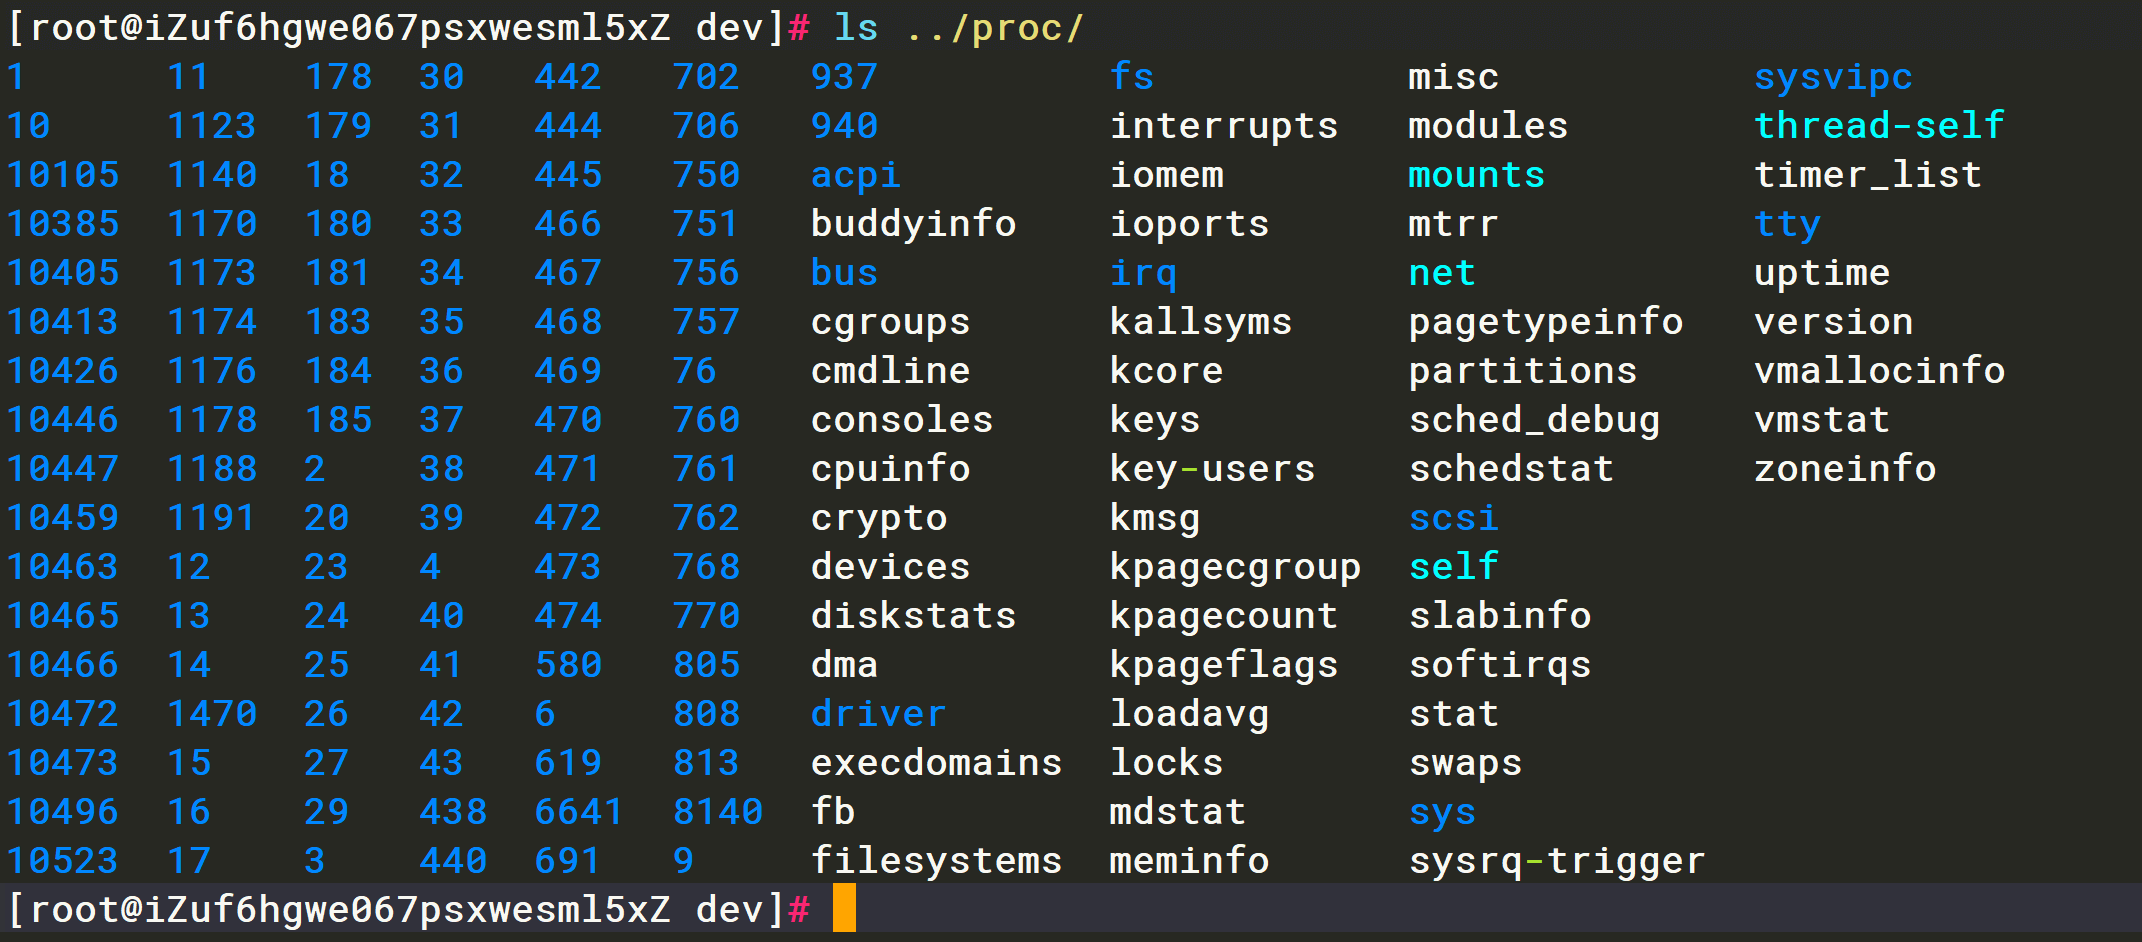Select the blue 'sysvipc' directory
The width and height of the screenshot is (2142, 942).
pyautogui.click(x=1833, y=77)
